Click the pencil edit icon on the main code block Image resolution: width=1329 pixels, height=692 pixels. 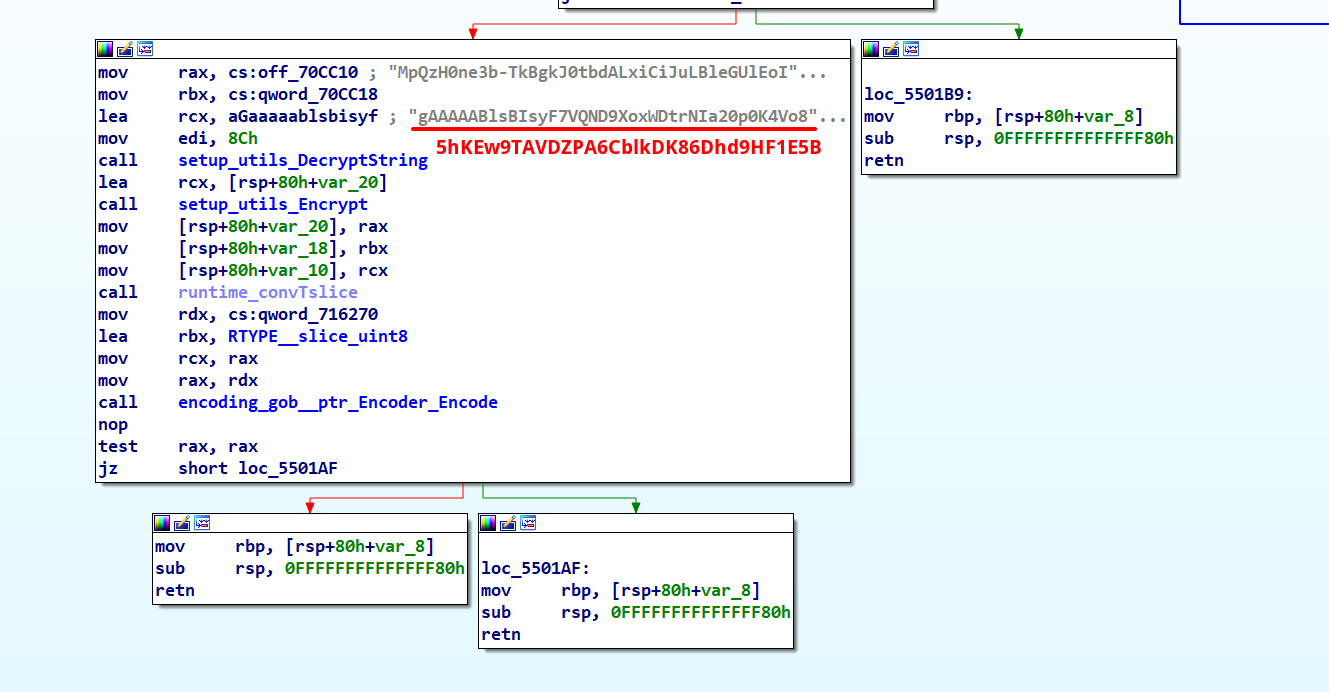pyautogui.click(x=125, y=49)
